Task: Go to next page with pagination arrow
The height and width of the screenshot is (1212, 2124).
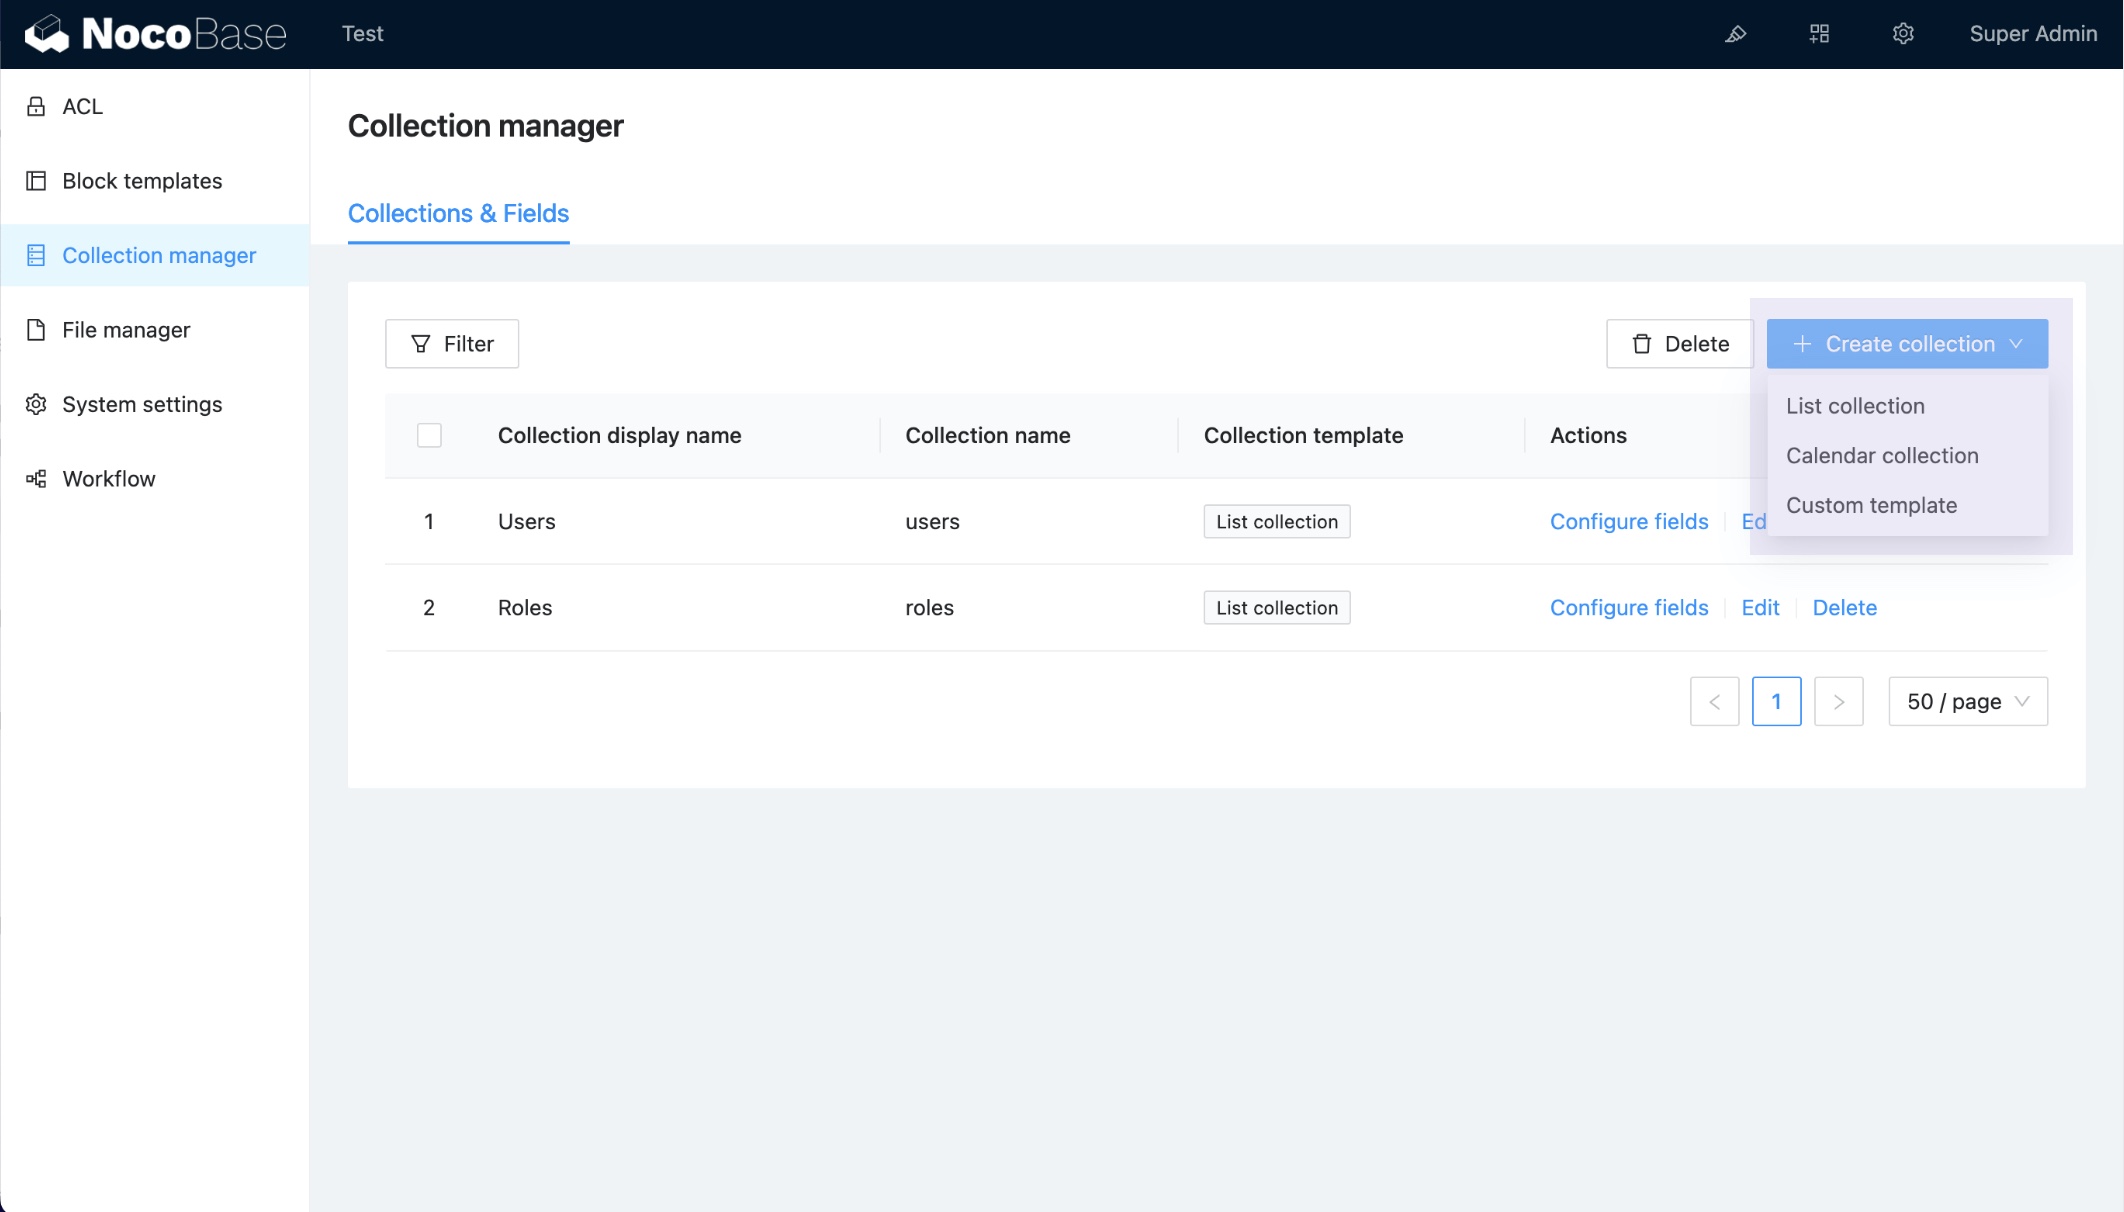Action: pos(1838,701)
